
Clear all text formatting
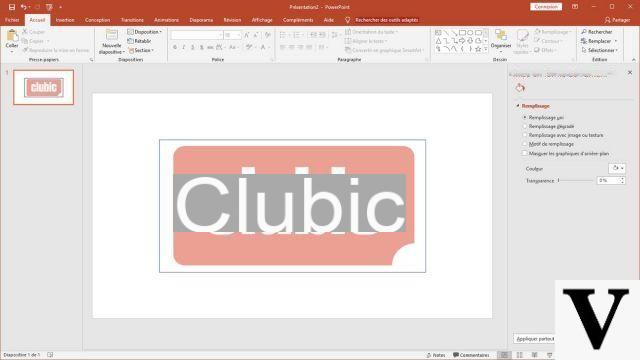[x=267, y=36]
